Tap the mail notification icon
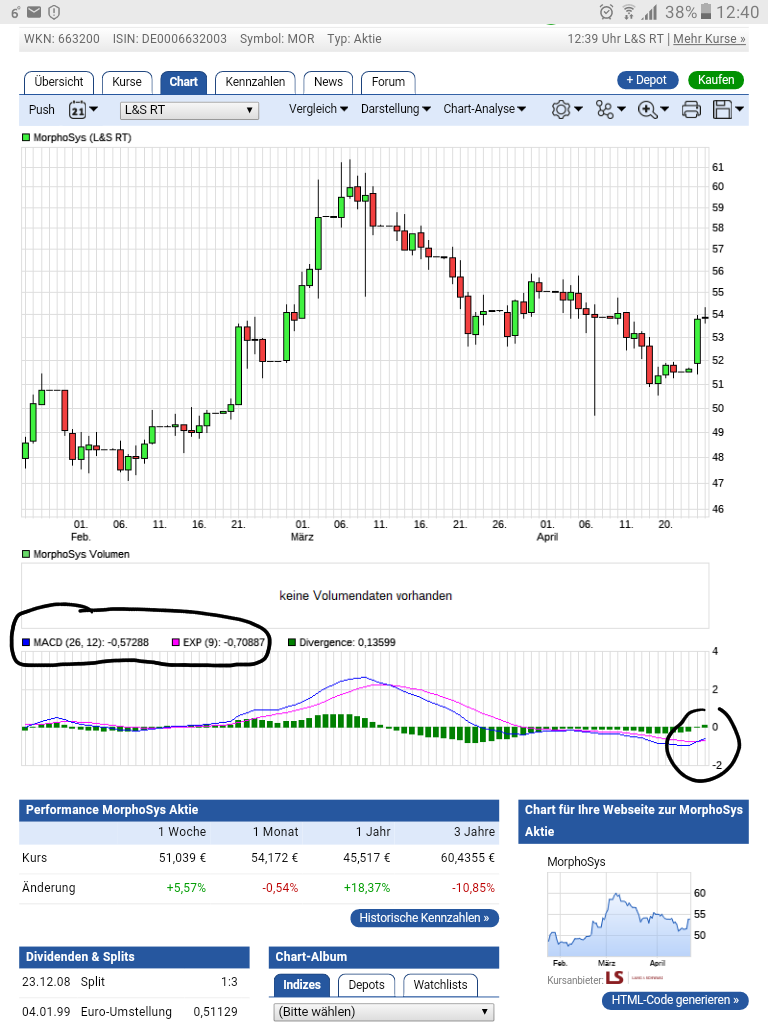The width and height of the screenshot is (768, 1024). click(34, 12)
